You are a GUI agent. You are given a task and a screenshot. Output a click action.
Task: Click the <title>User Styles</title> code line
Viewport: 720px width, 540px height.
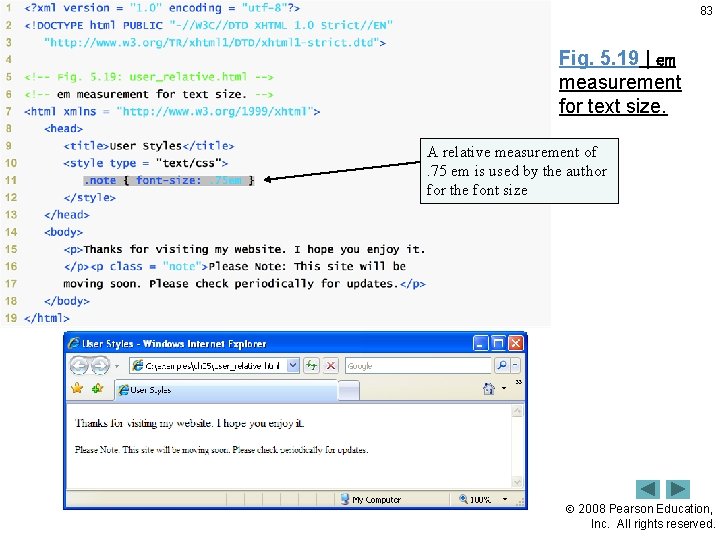click(149, 146)
